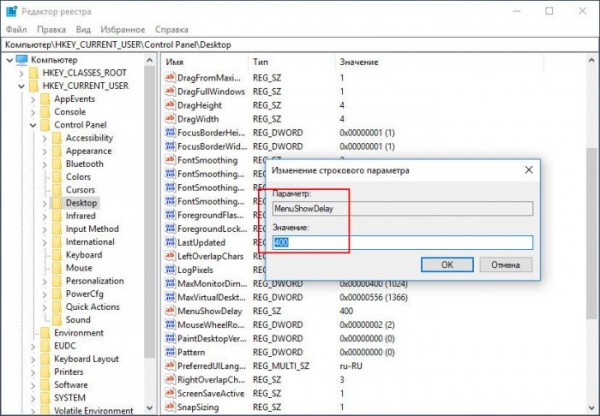Click the DWORD icon of LastUpdated
The width and height of the screenshot is (600, 416).
pyautogui.click(x=170, y=242)
